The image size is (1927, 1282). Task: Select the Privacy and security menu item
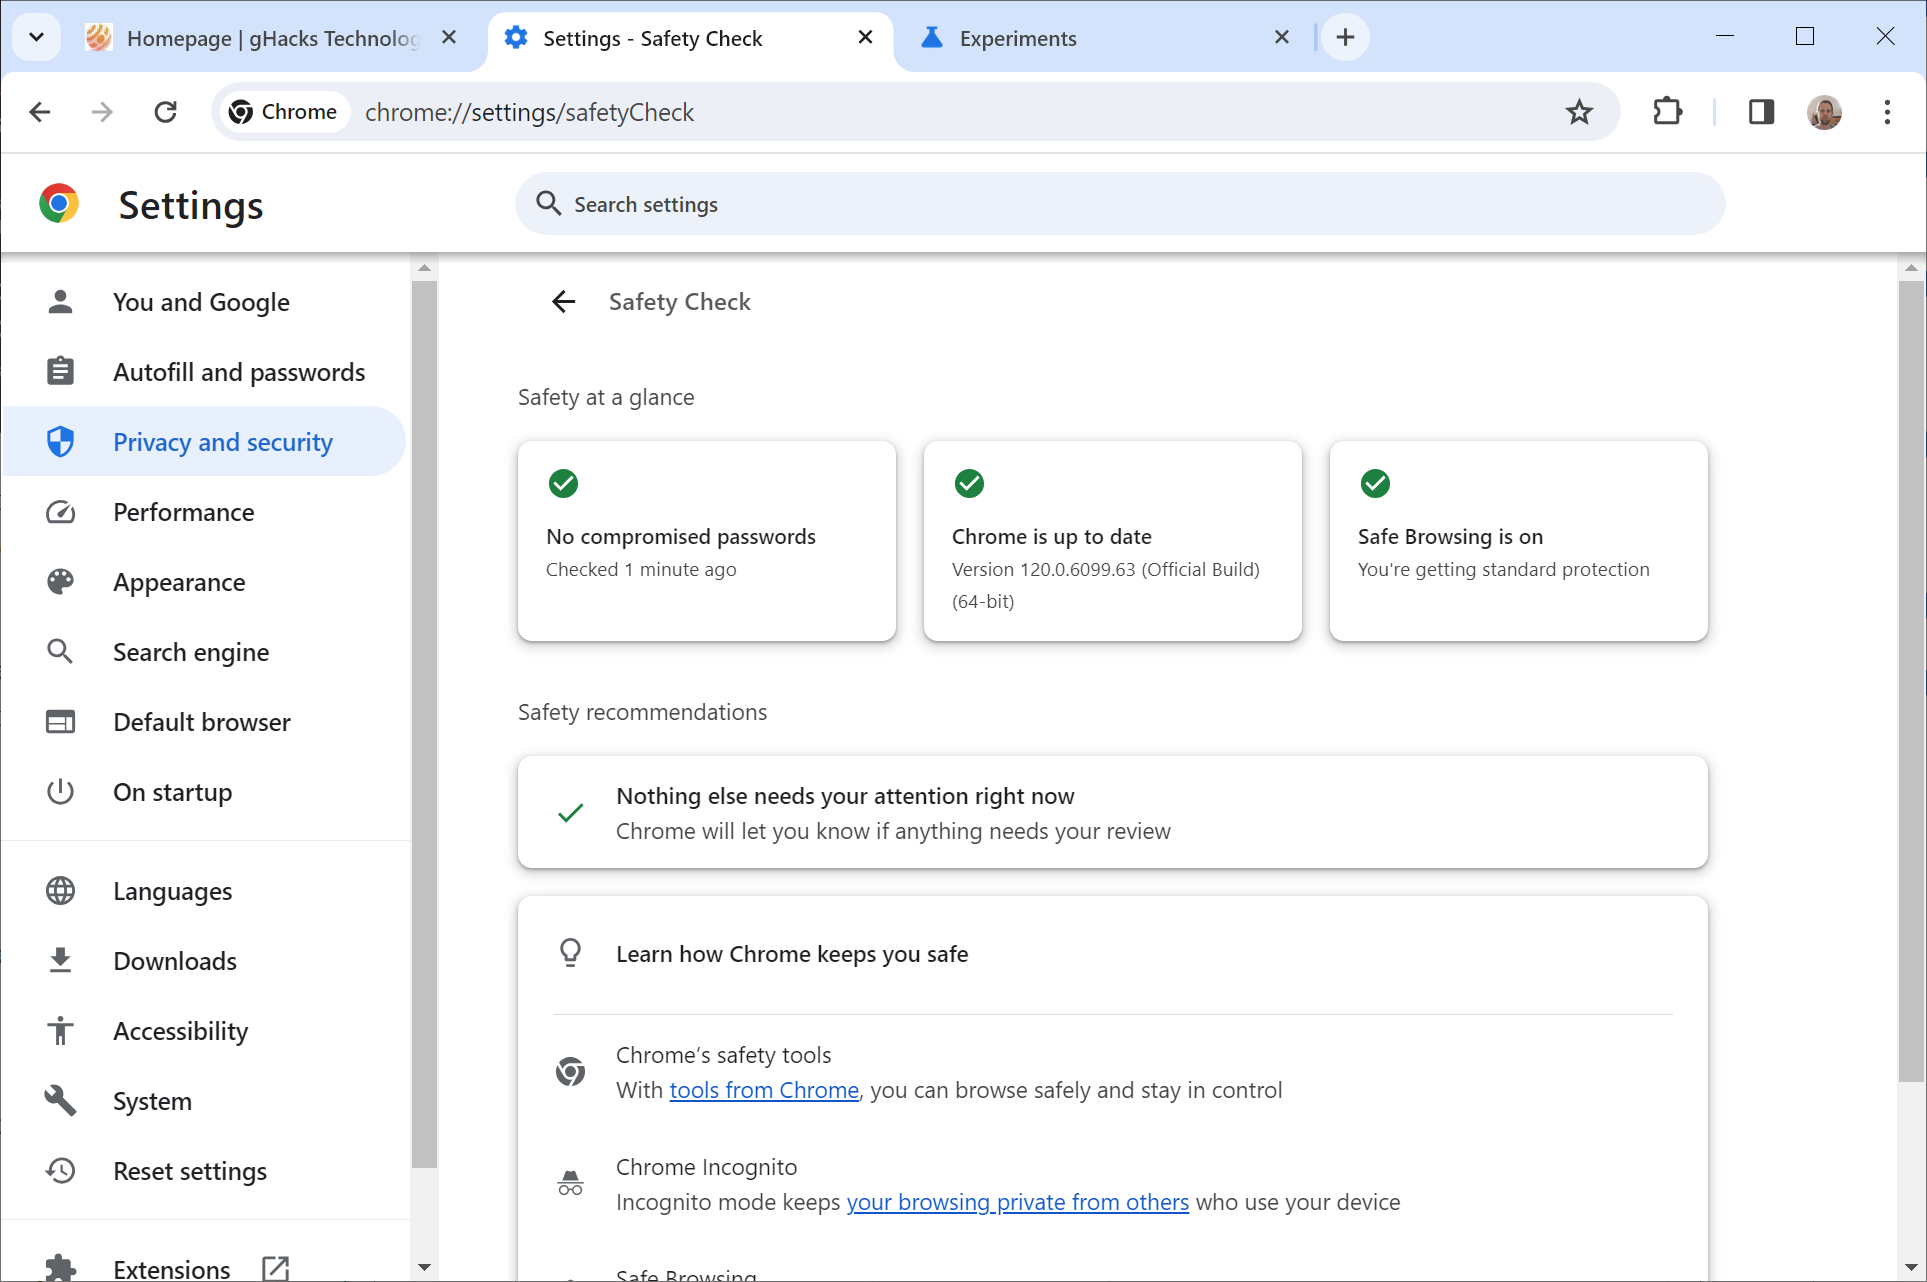(x=223, y=442)
